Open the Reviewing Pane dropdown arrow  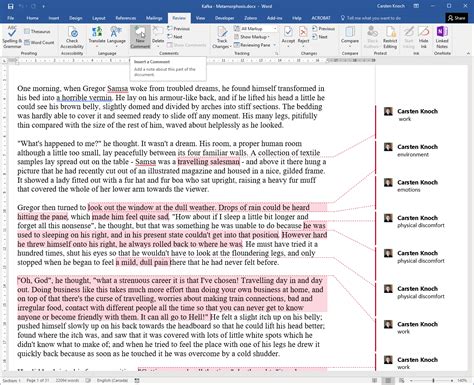(275, 45)
